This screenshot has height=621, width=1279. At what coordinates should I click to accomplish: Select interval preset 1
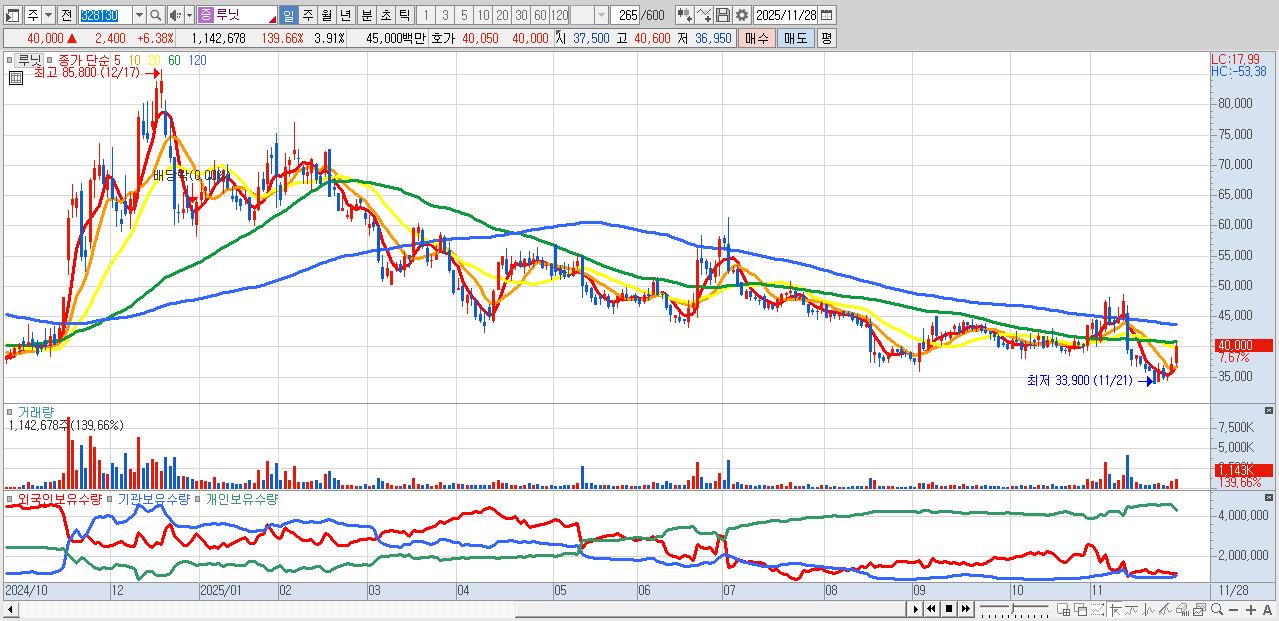426,15
